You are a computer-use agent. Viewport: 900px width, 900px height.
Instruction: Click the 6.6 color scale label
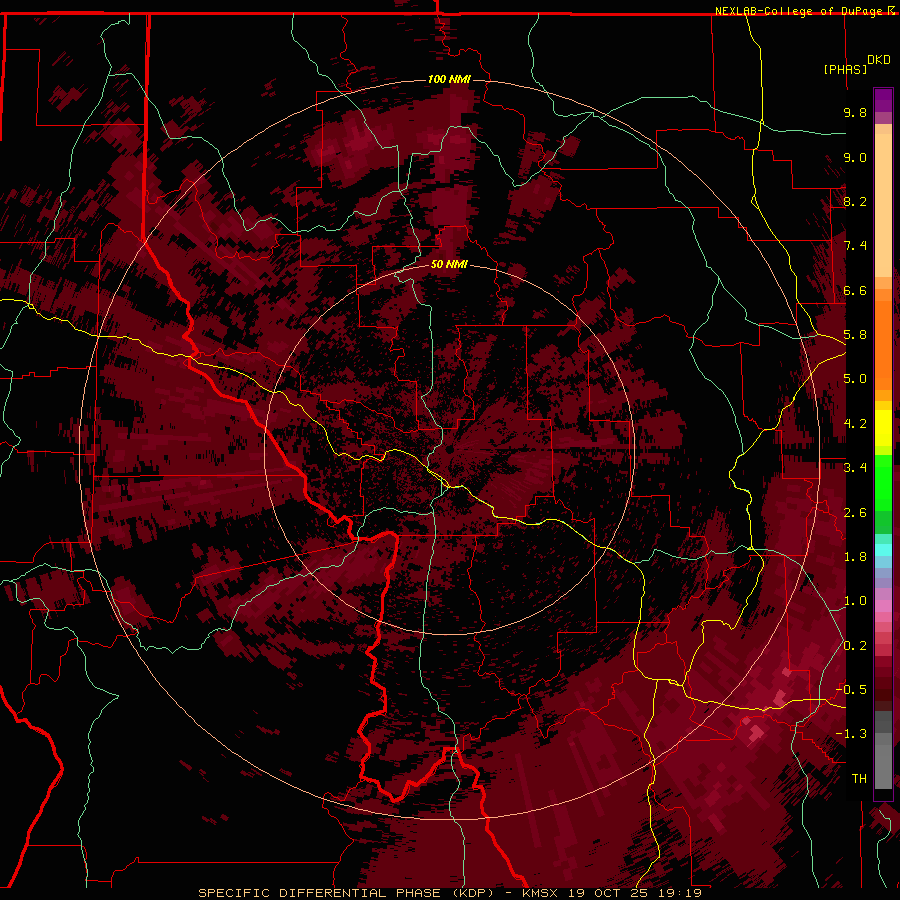coord(855,290)
